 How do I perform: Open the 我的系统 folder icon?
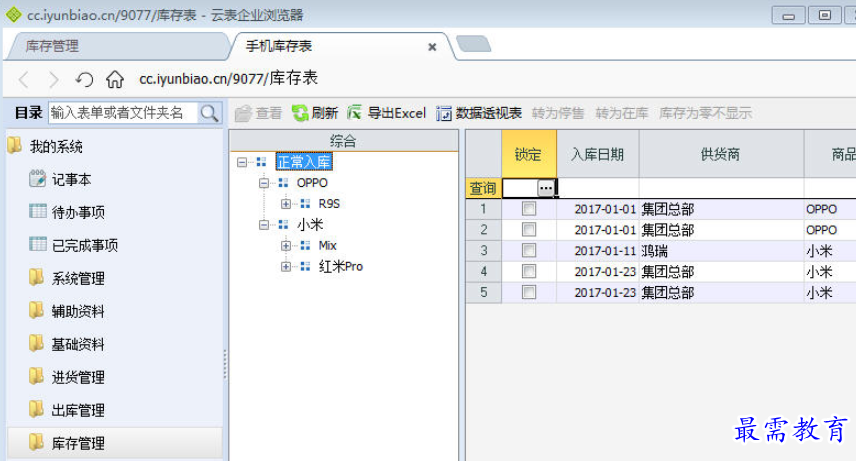click(15, 145)
